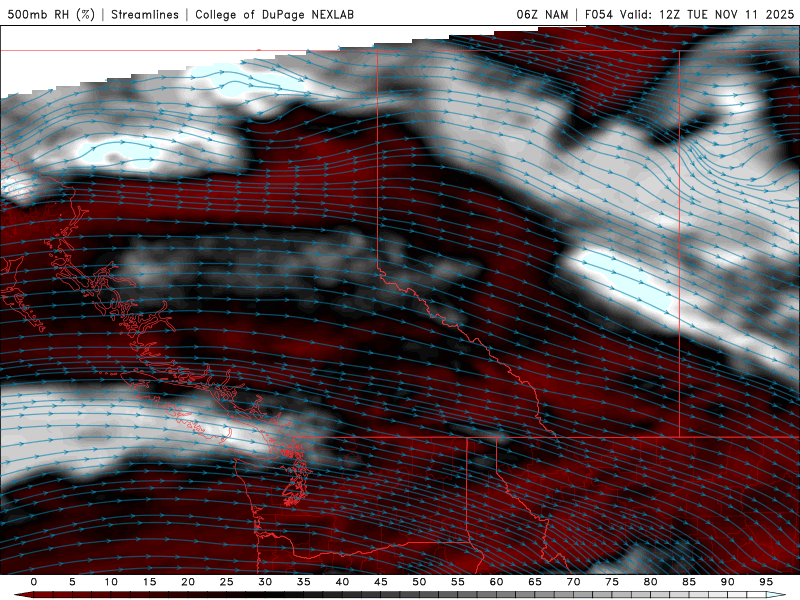Select the "10" color scale label

pyautogui.click(x=111, y=582)
